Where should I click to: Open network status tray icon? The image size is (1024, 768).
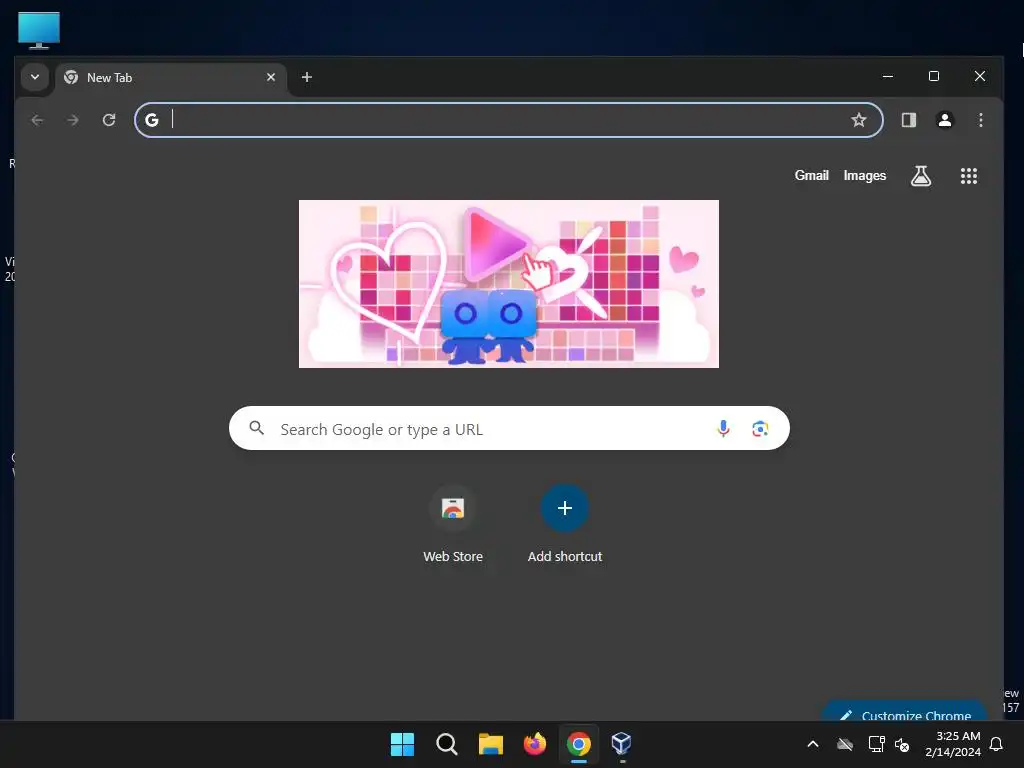click(x=876, y=744)
